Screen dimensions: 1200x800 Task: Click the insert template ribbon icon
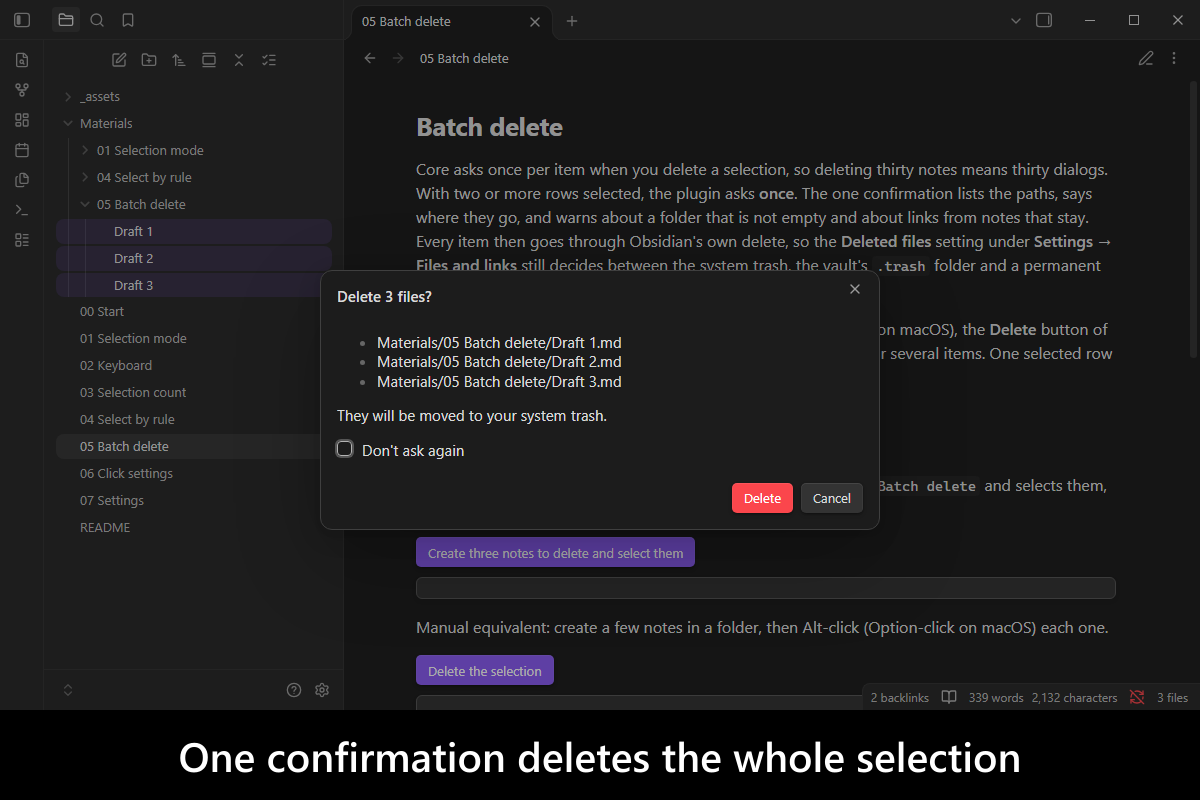click(22, 180)
